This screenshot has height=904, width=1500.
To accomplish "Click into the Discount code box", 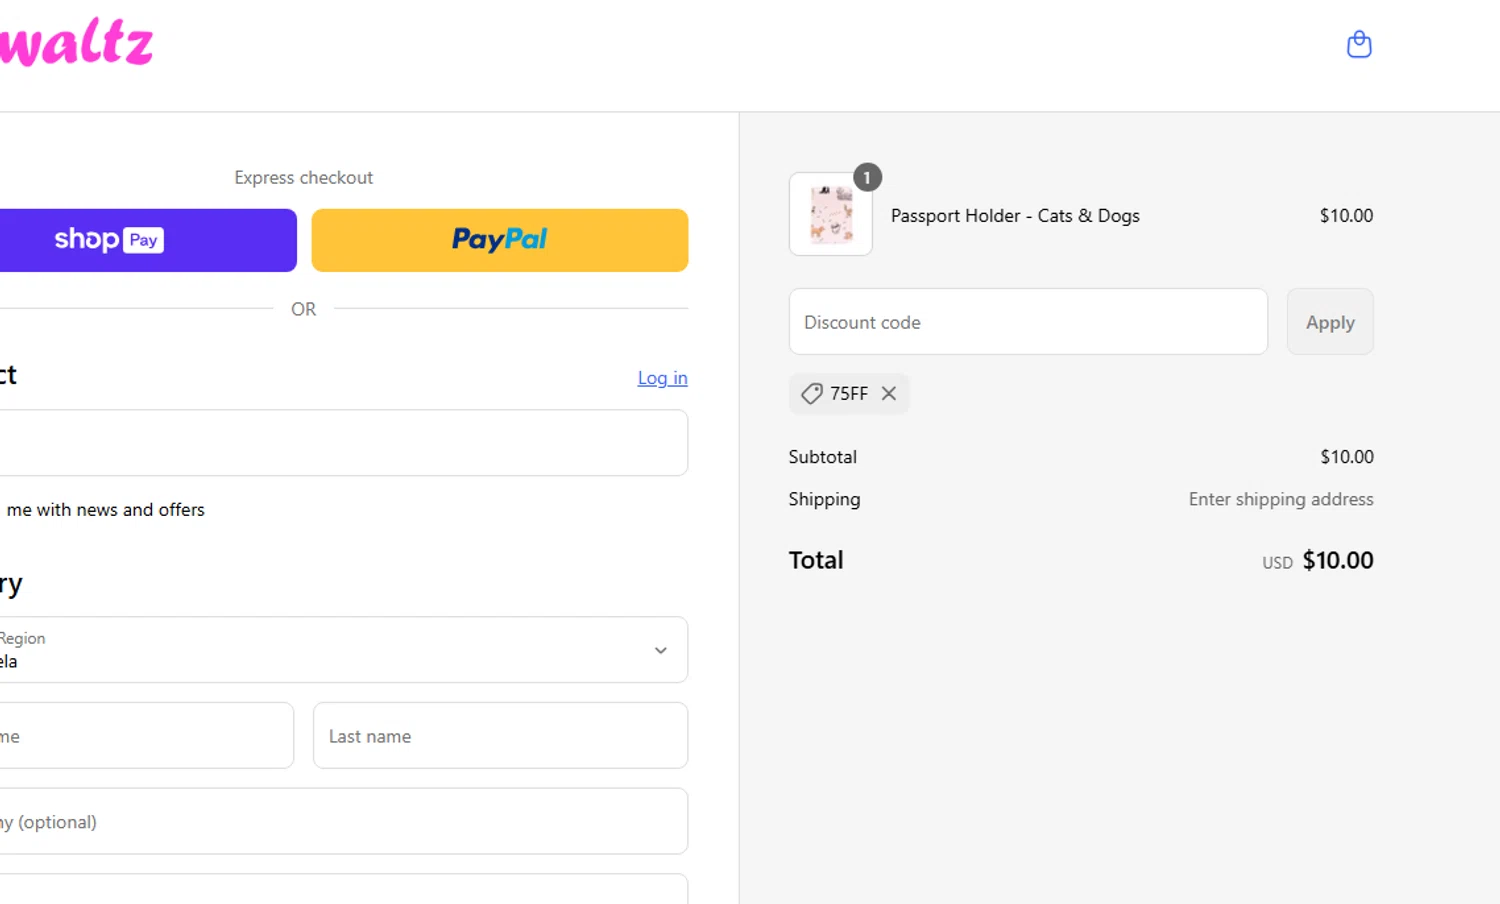I will (1027, 322).
